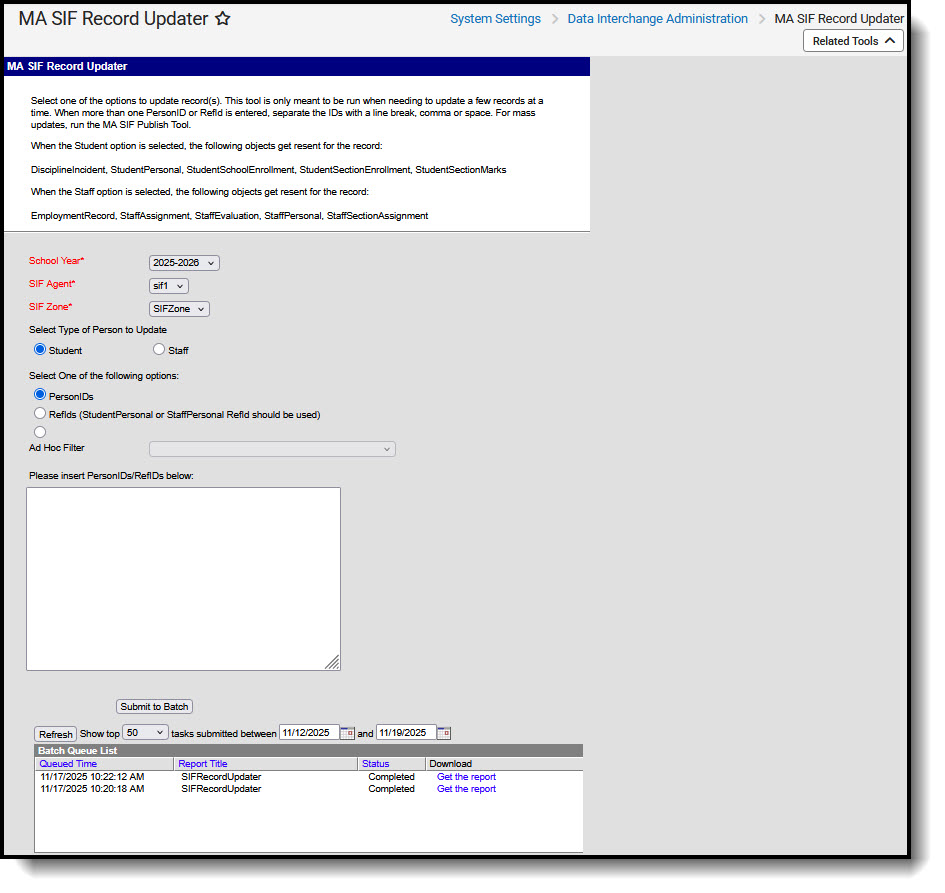Screen dimensions: 945x893
Task: Click inside the PersonIDs/RefIDs text area
Action: [x=183, y=578]
